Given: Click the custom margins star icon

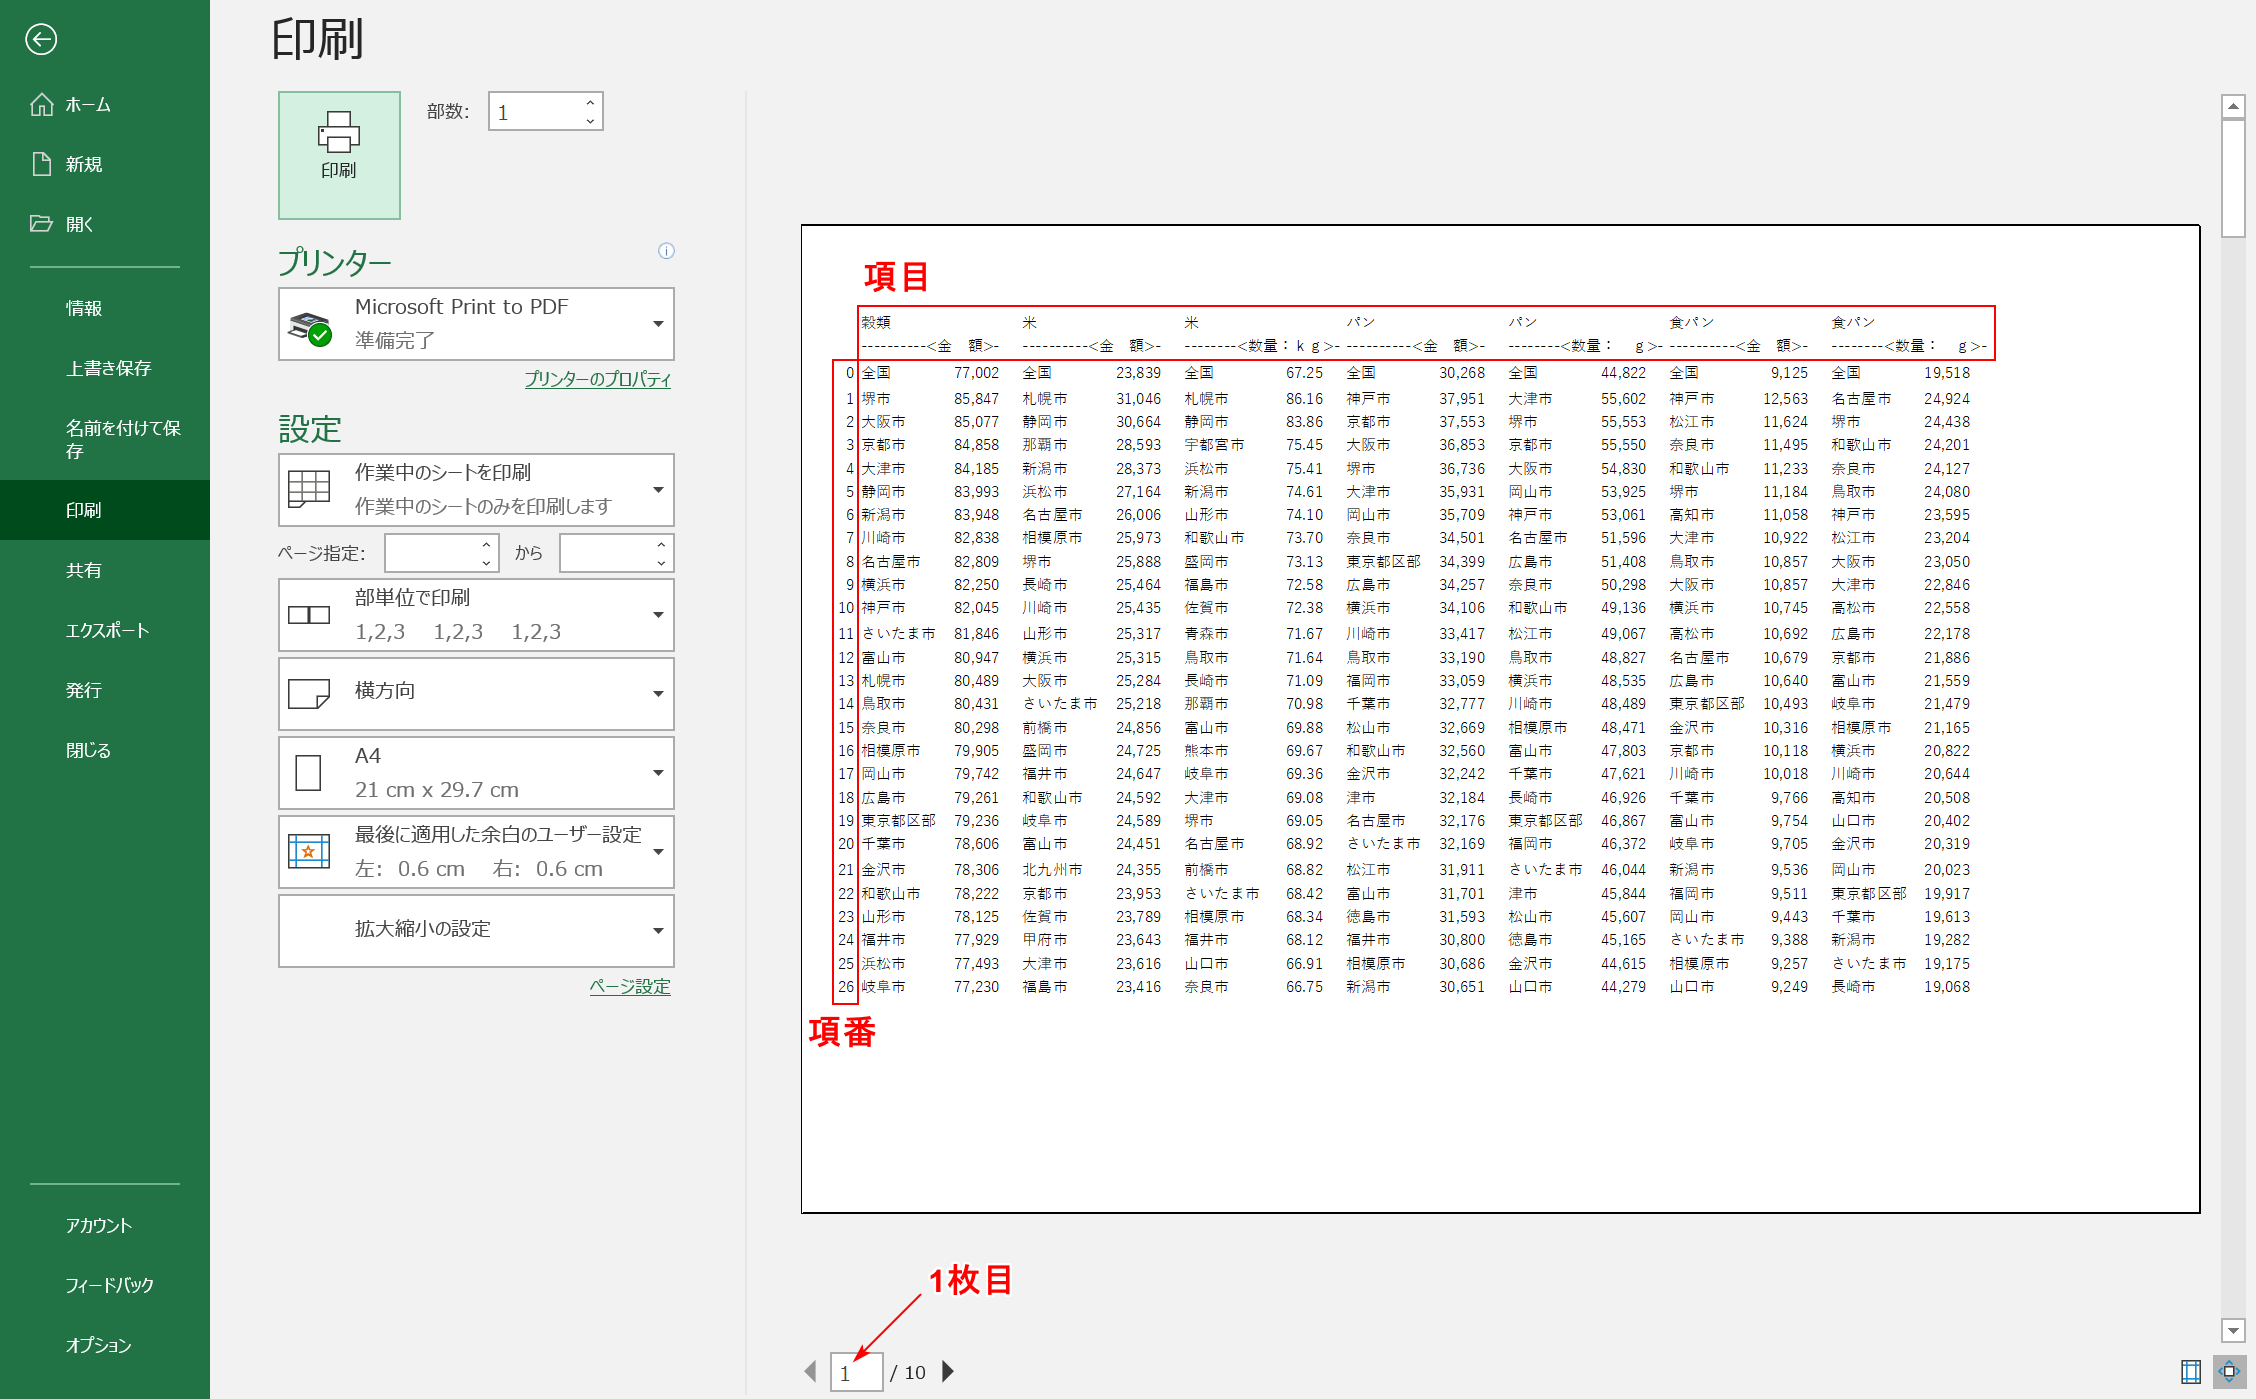Looking at the screenshot, I should (308, 852).
